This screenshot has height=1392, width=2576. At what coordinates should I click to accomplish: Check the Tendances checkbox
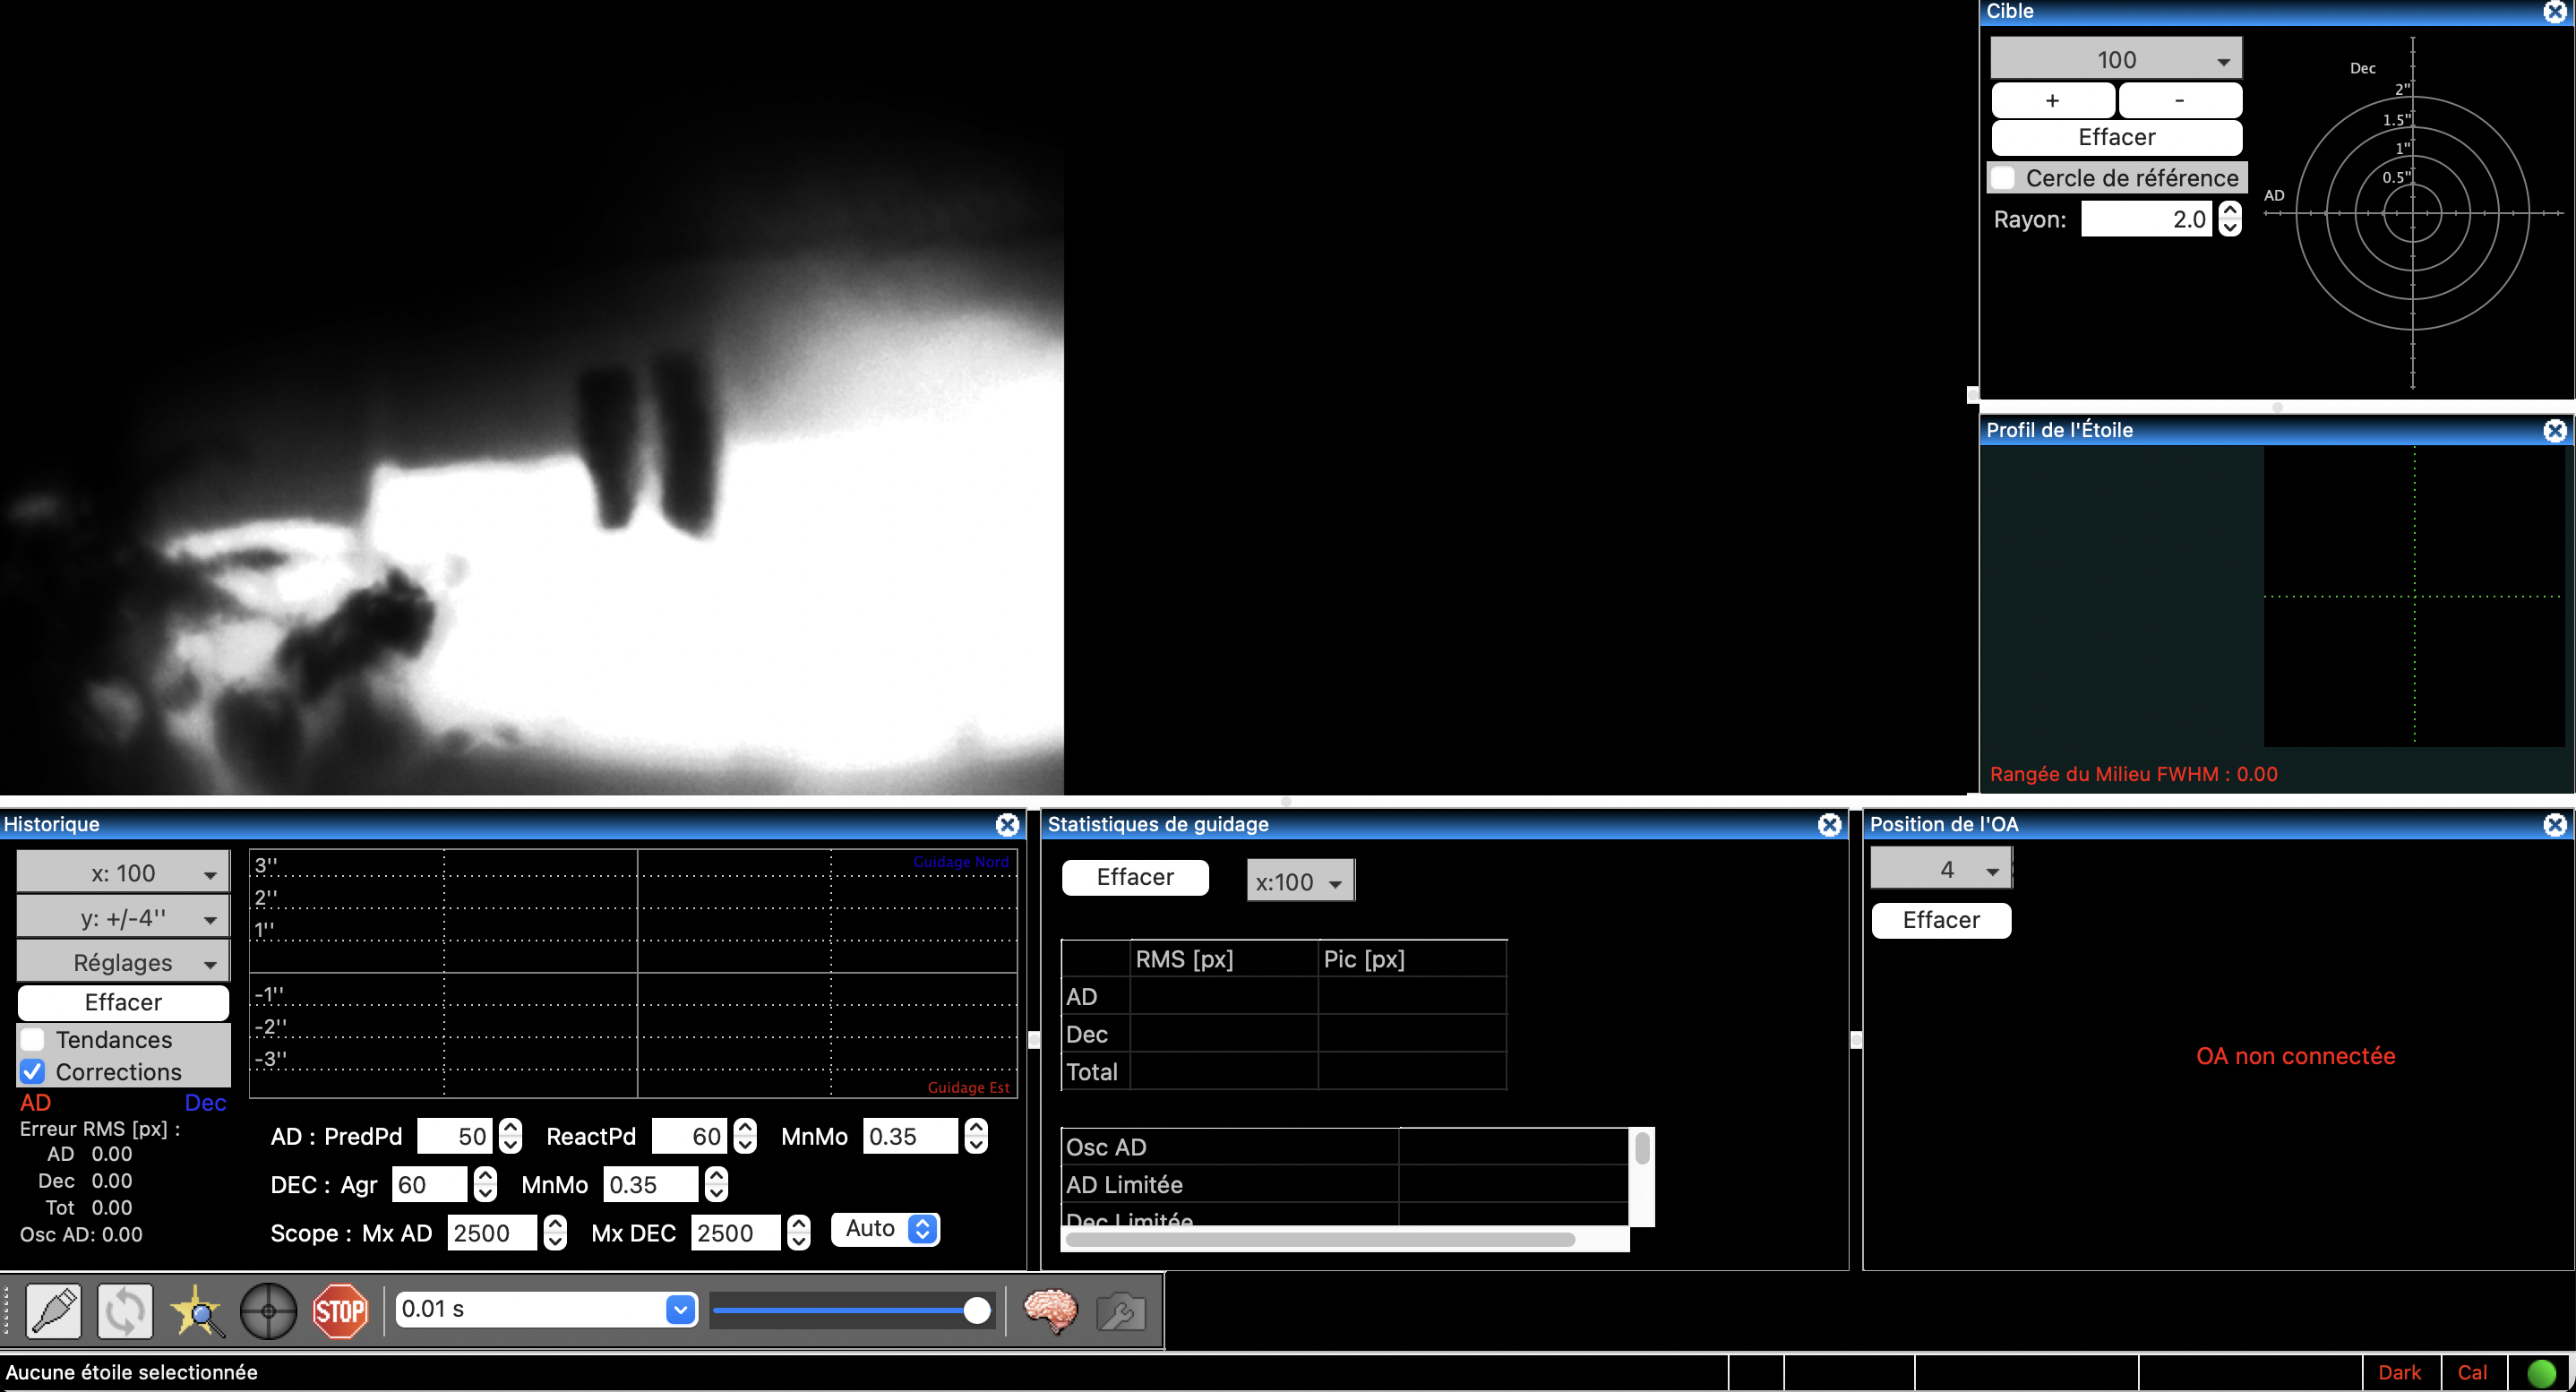click(x=33, y=1039)
